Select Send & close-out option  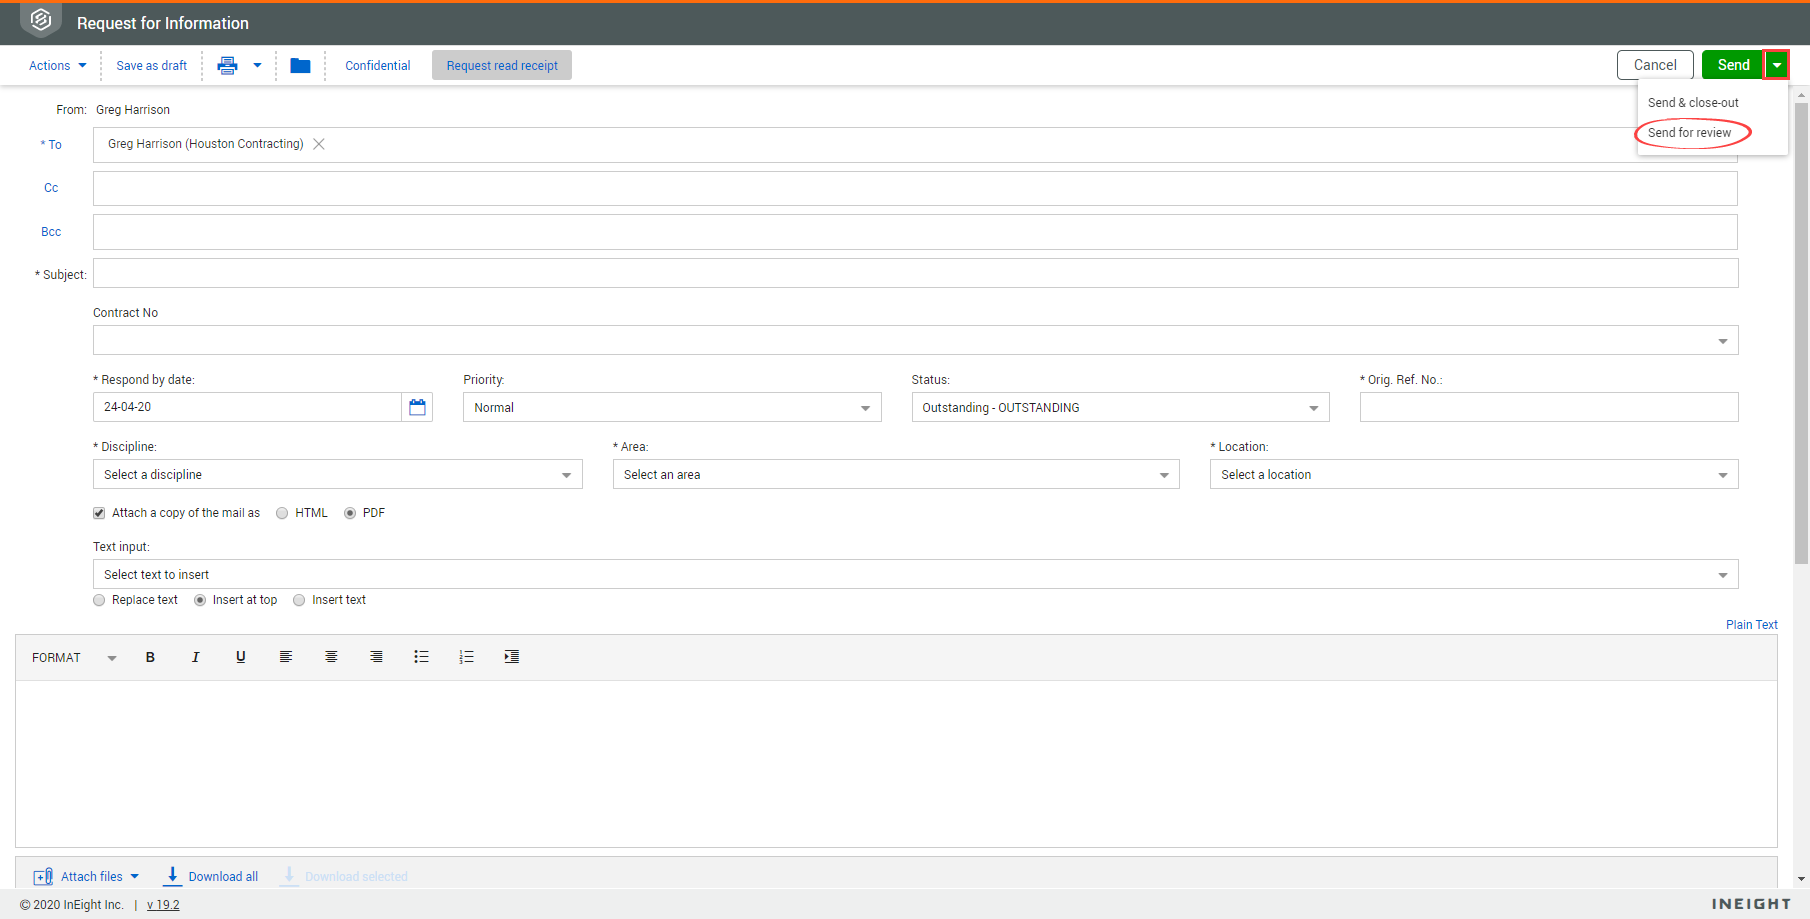click(1692, 103)
